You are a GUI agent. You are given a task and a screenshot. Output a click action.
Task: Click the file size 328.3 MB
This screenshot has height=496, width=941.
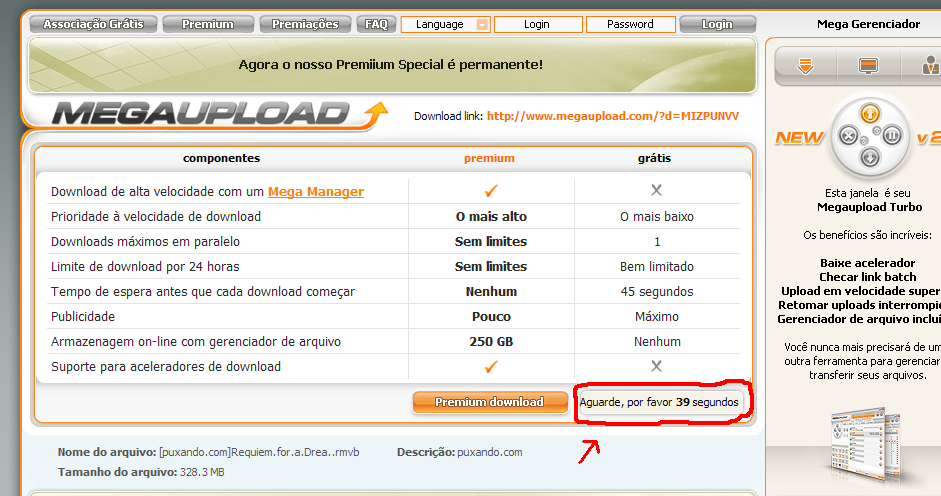click(x=202, y=472)
